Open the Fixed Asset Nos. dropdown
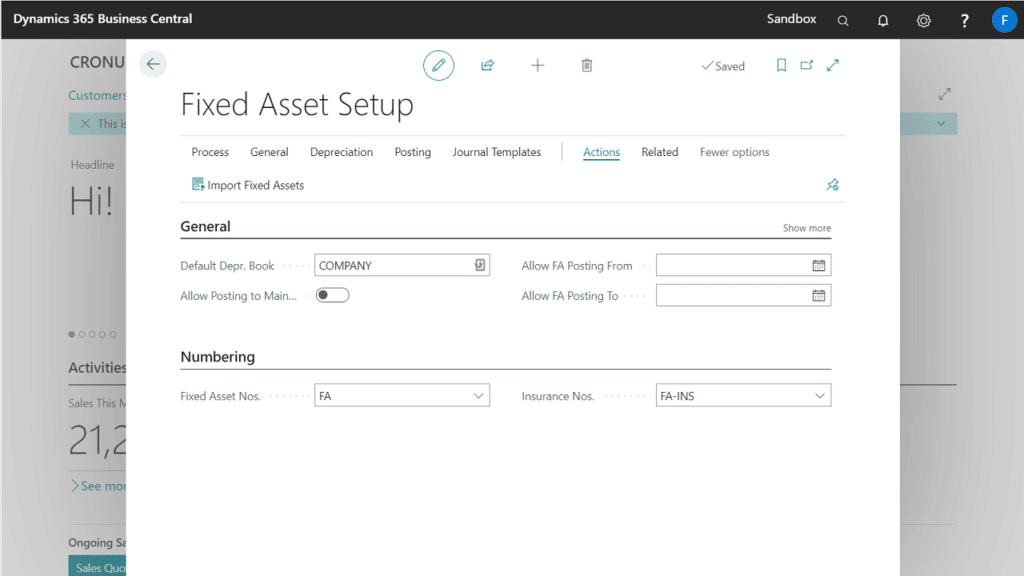Viewport: 1024px width, 576px height. tap(479, 395)
